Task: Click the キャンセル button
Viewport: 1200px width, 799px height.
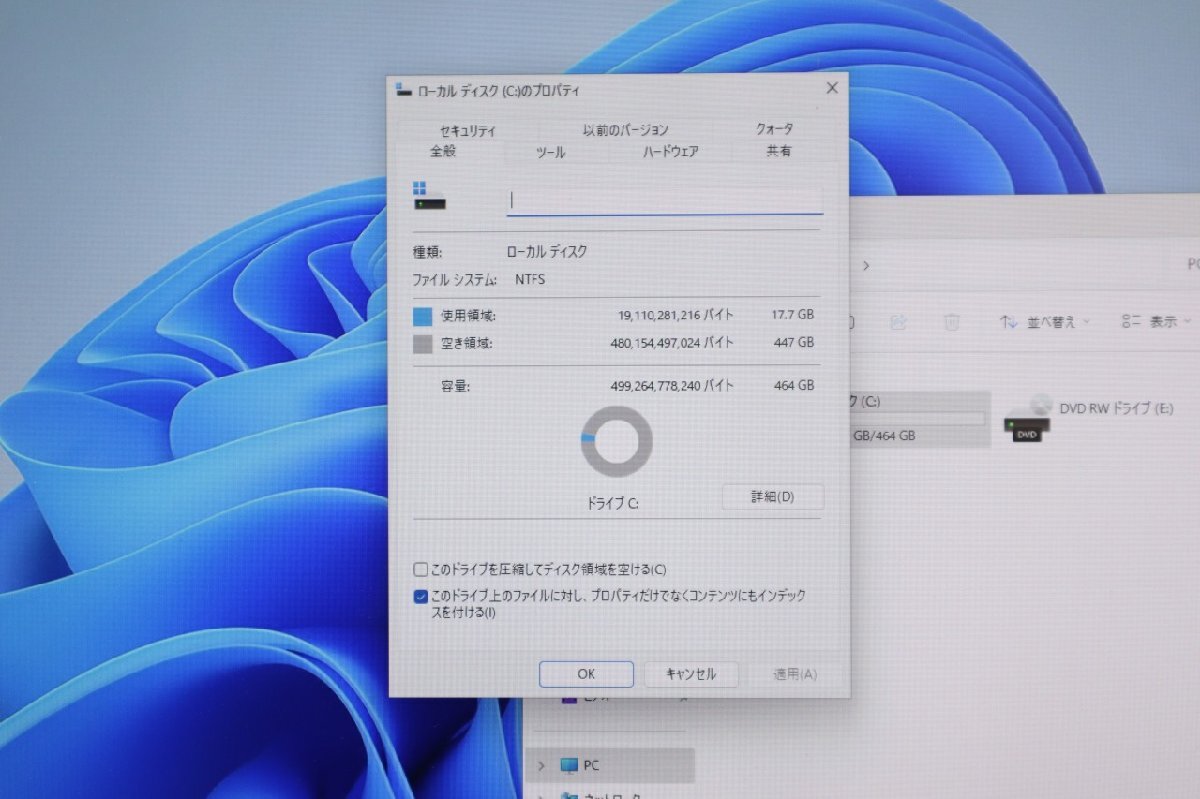Action: [x=691, y=674]
